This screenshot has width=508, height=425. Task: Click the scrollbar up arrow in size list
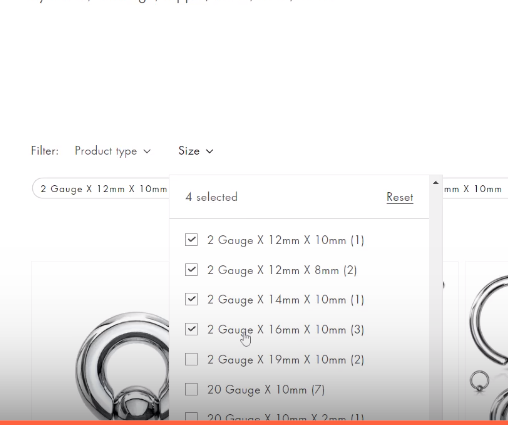point(435,183)
